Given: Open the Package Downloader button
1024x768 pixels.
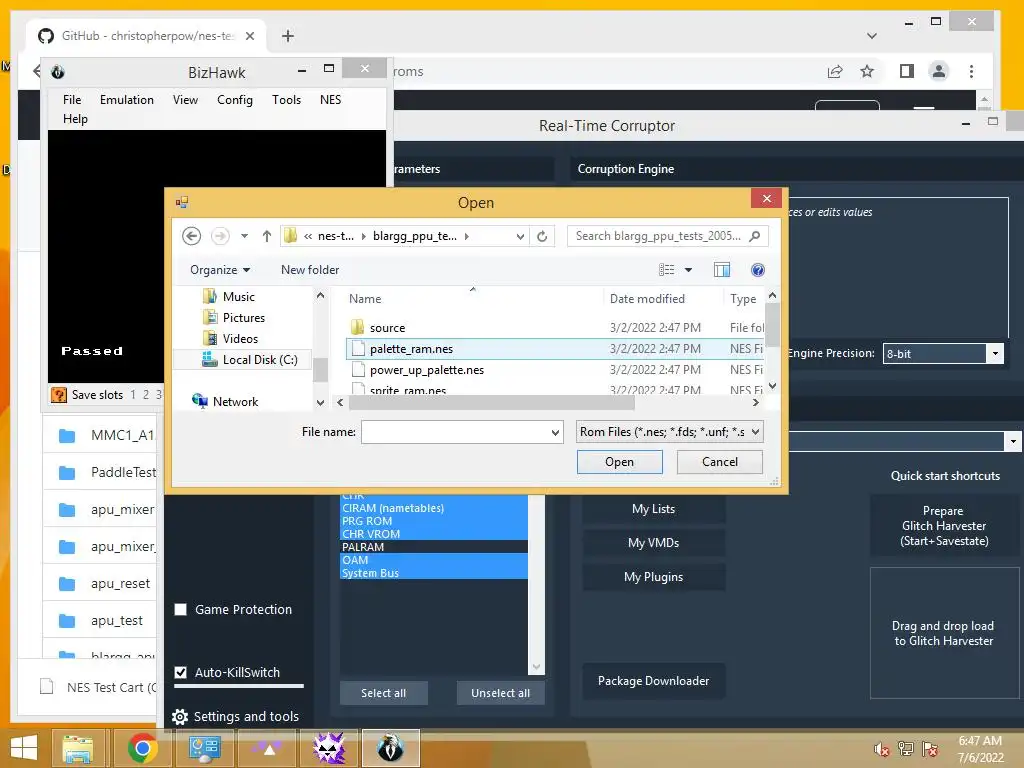Looking at the screenshot, I should [x=654, y=680].
